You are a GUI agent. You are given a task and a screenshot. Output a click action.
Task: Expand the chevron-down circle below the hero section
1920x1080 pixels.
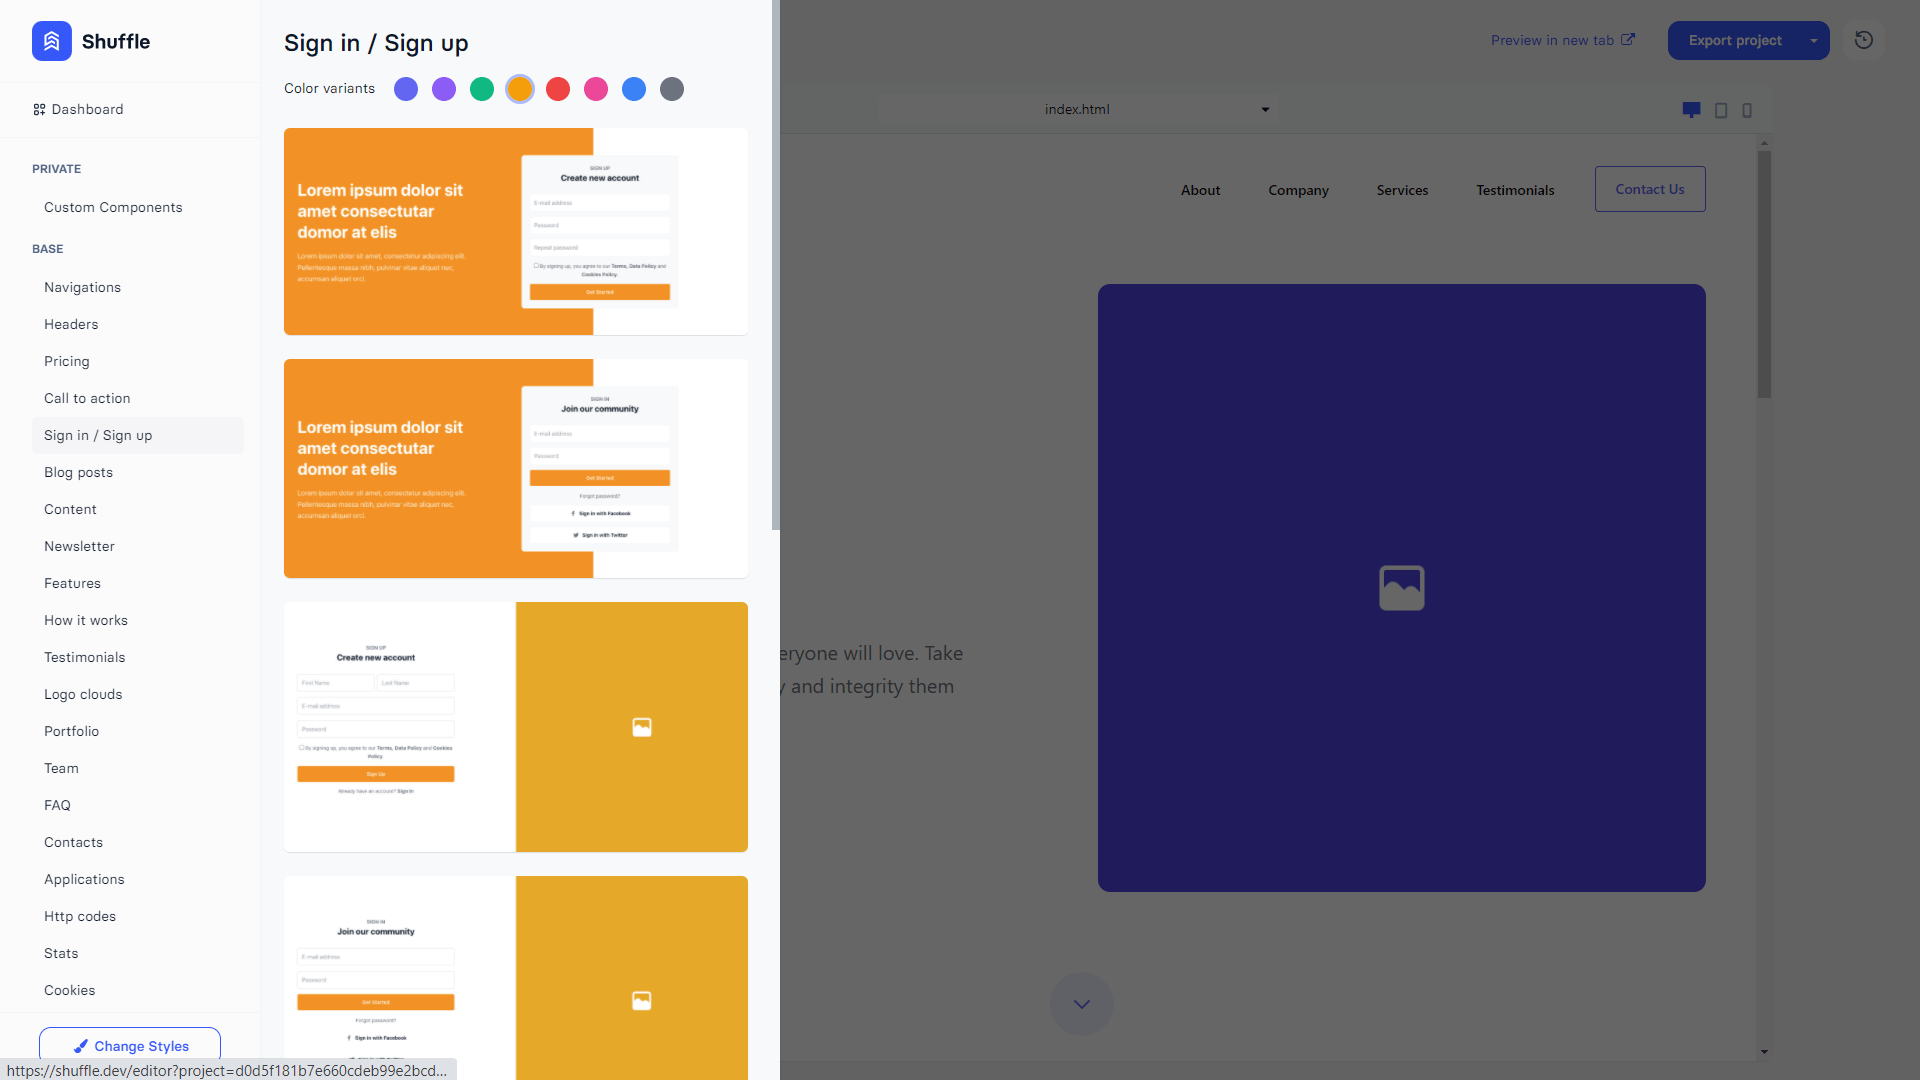[1081, 1003]
